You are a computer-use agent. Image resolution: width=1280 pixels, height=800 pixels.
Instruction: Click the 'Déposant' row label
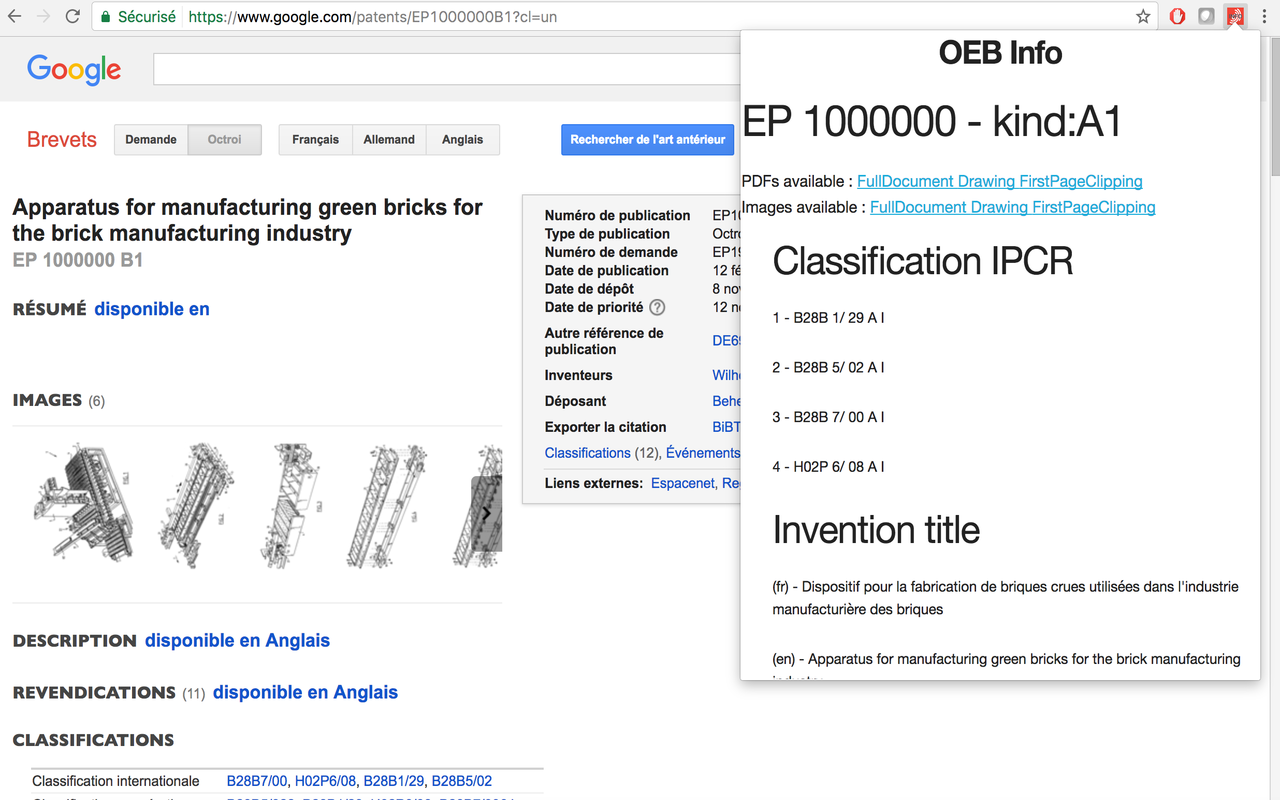[x=575, y=401]
